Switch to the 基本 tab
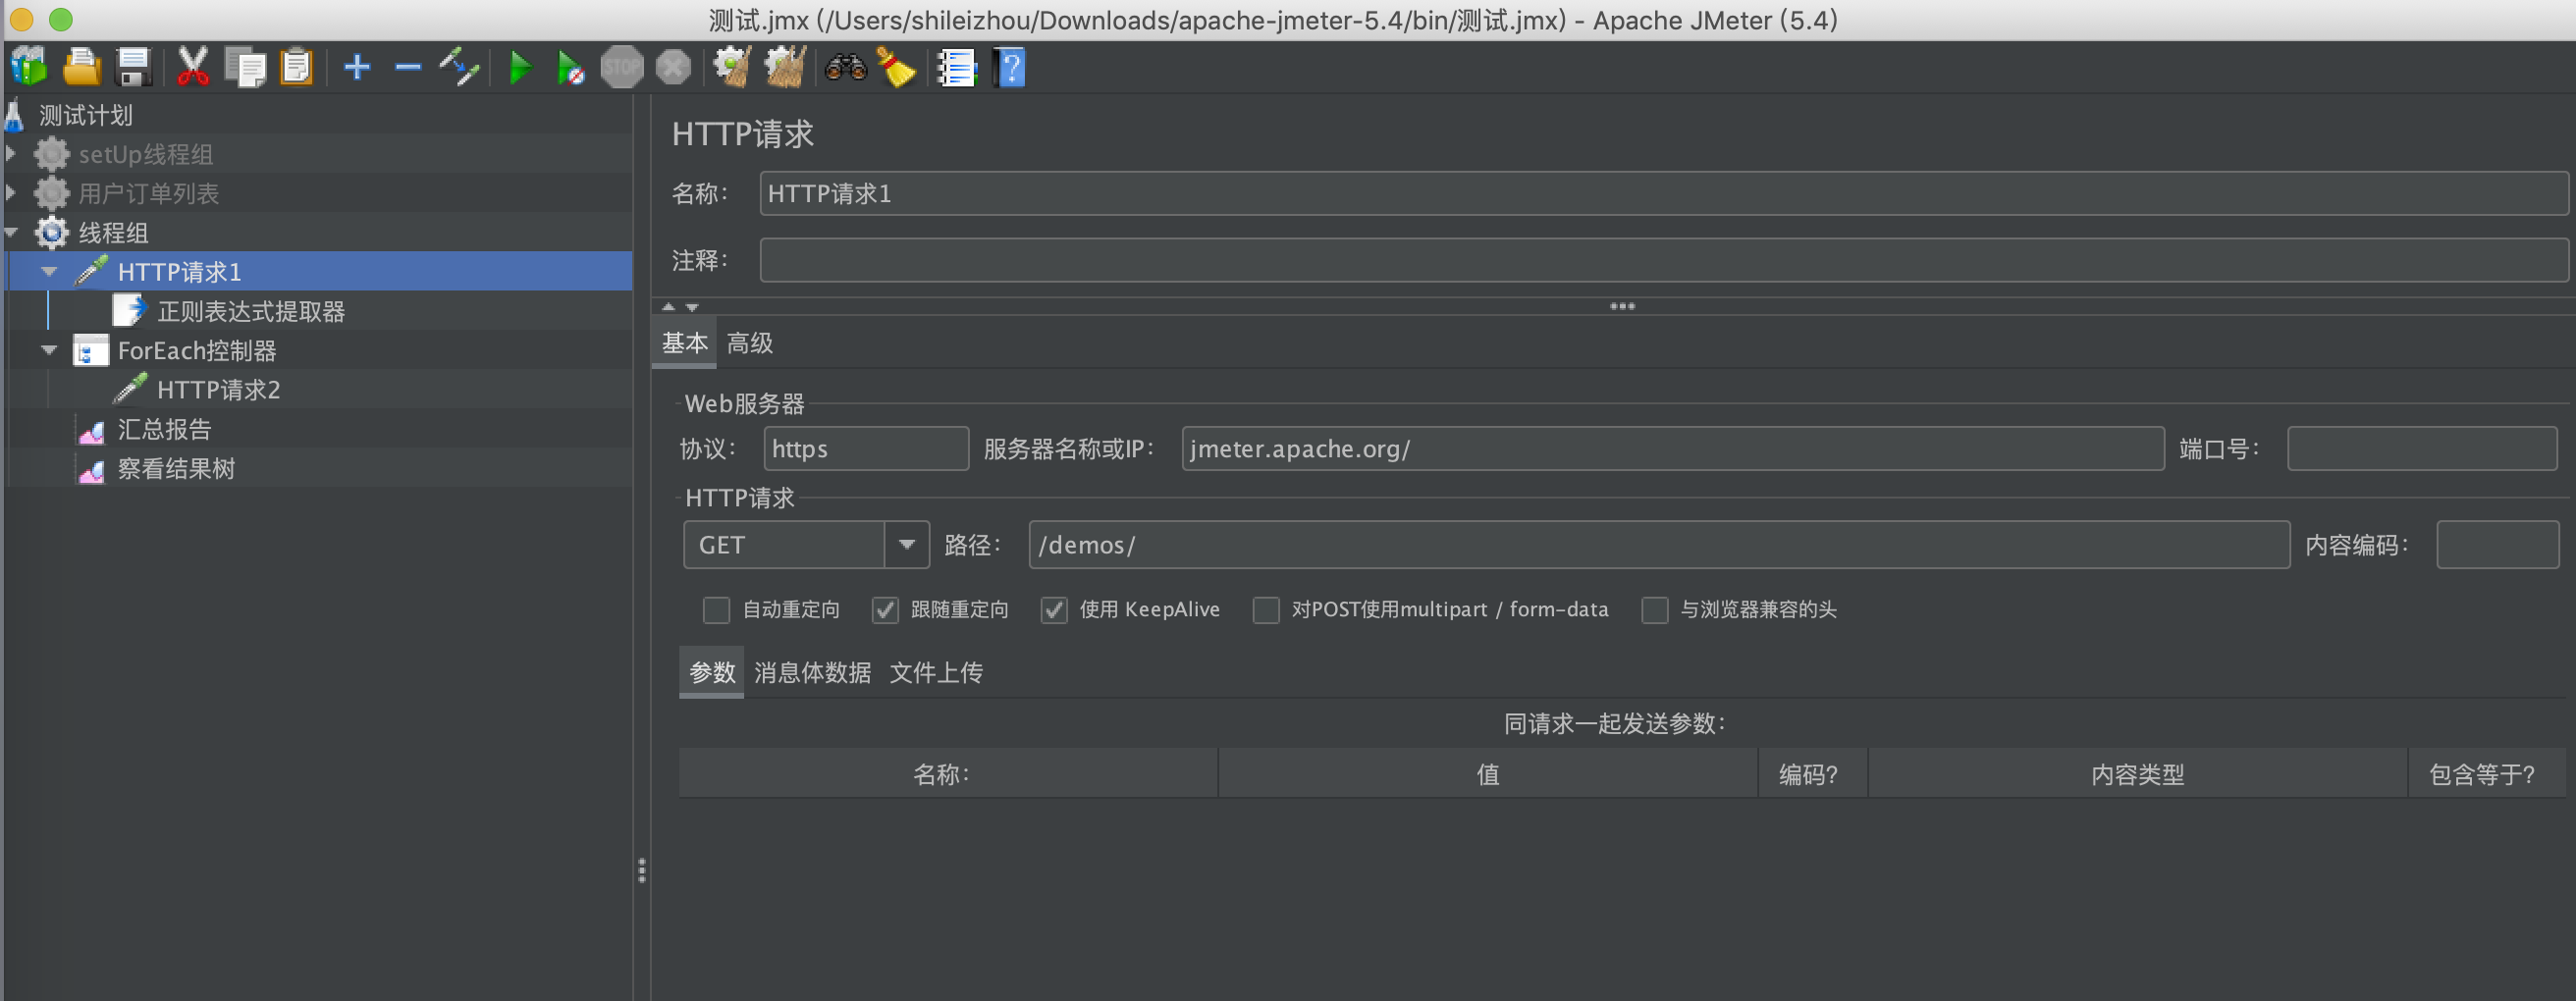The image size is (2576, 1001). point(685,343)
